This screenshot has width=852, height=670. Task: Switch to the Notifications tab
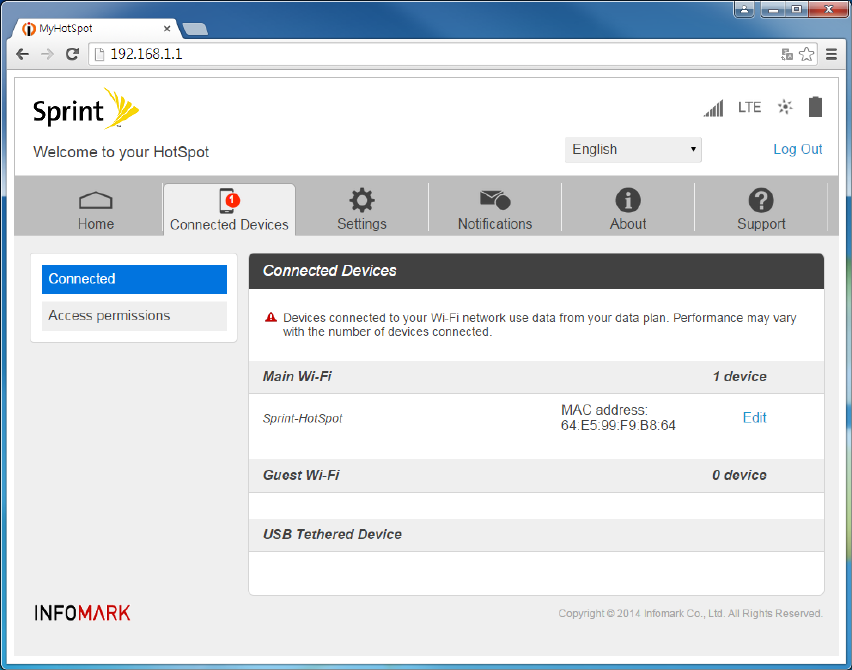click(495, 210)
